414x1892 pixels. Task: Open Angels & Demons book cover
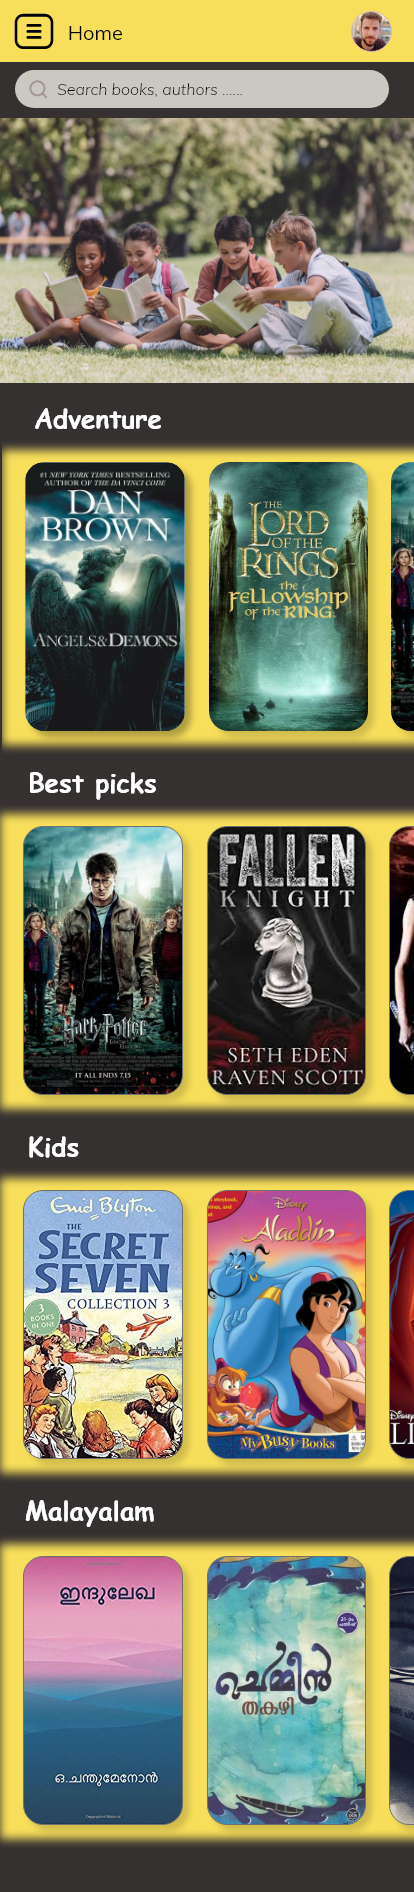105,596
